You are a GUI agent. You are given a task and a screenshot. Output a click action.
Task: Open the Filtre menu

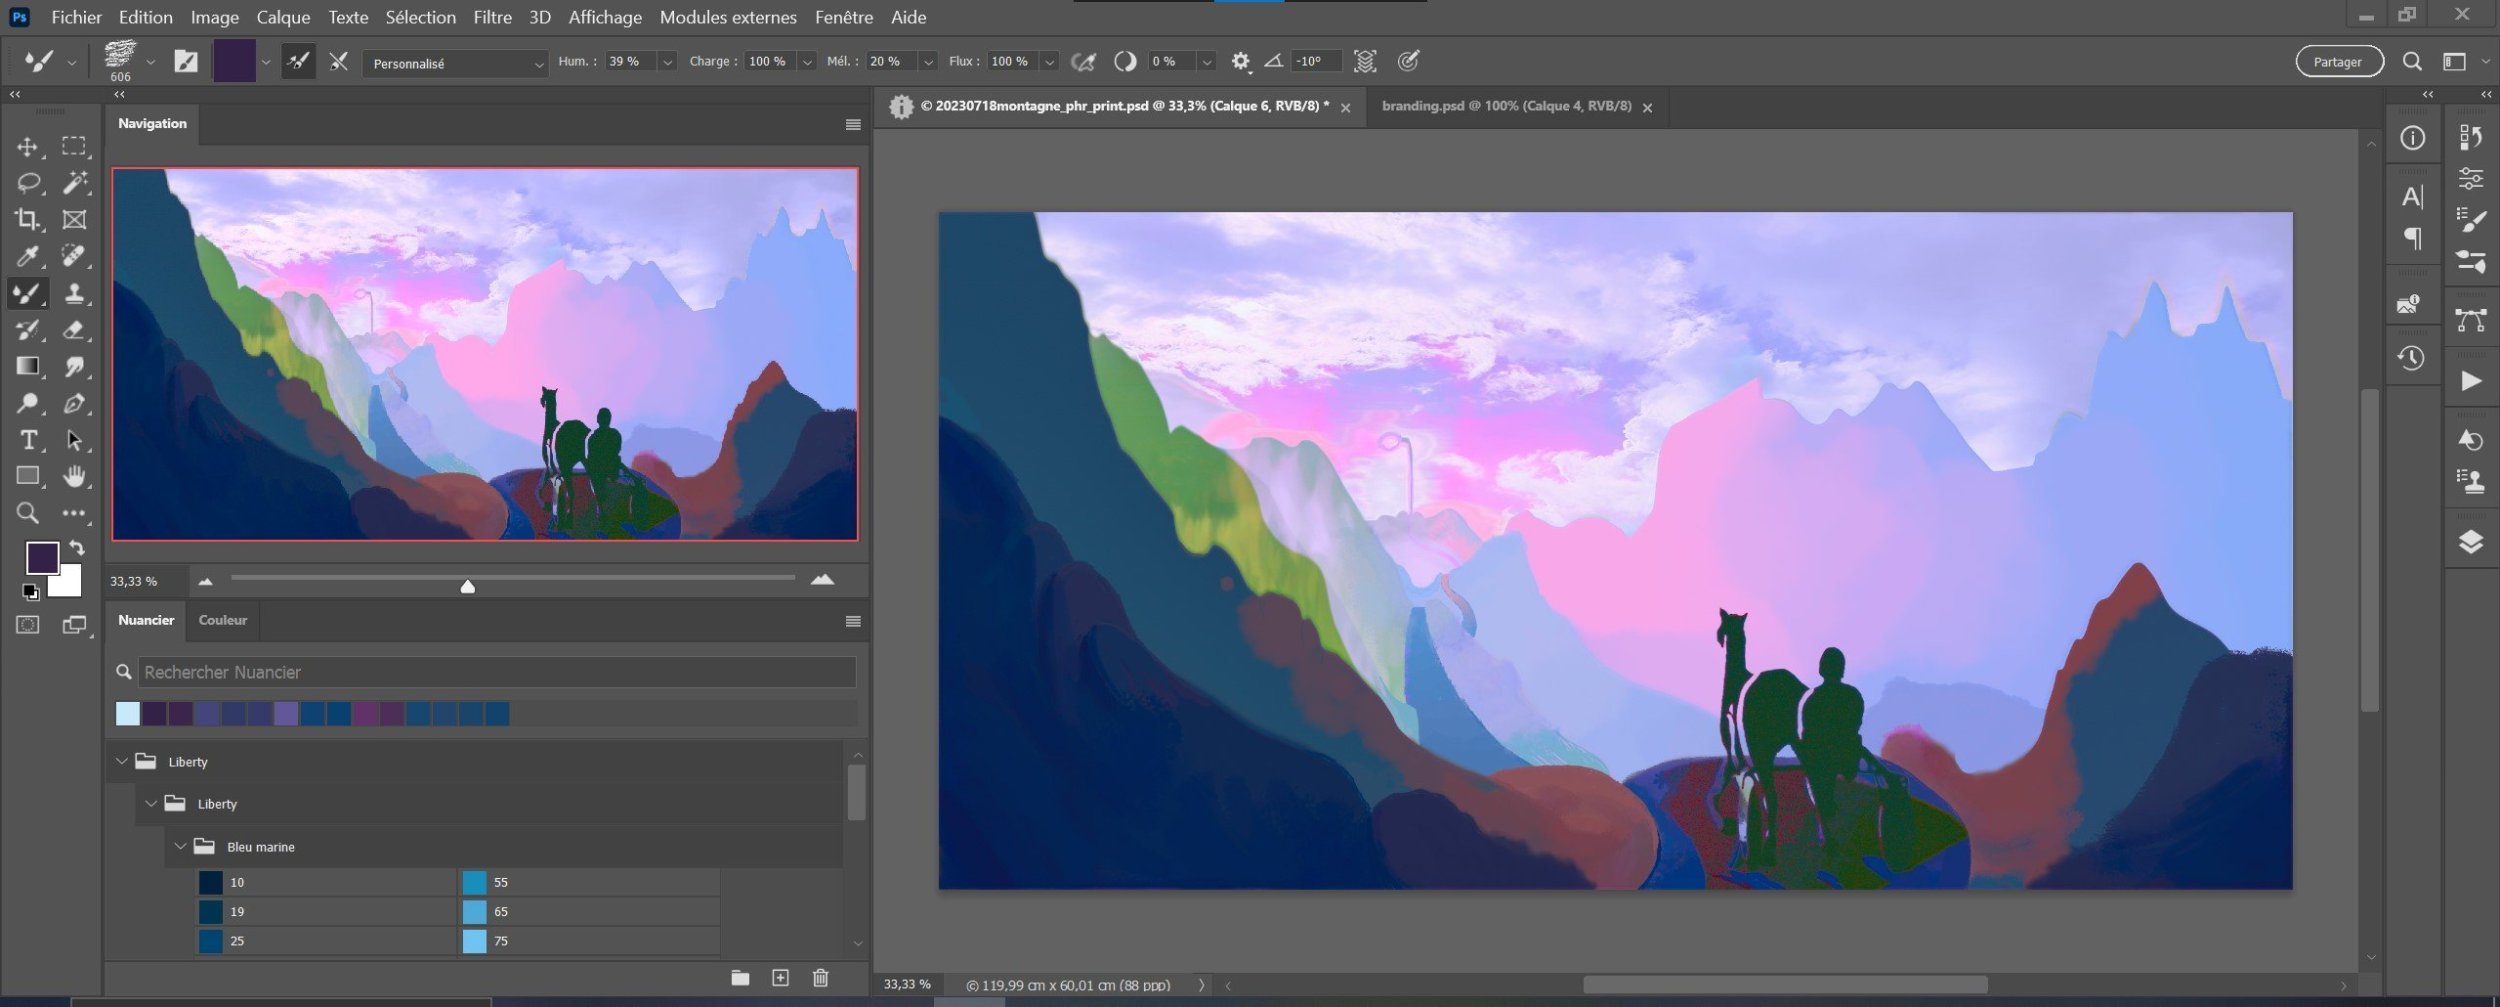coord(492,17)
